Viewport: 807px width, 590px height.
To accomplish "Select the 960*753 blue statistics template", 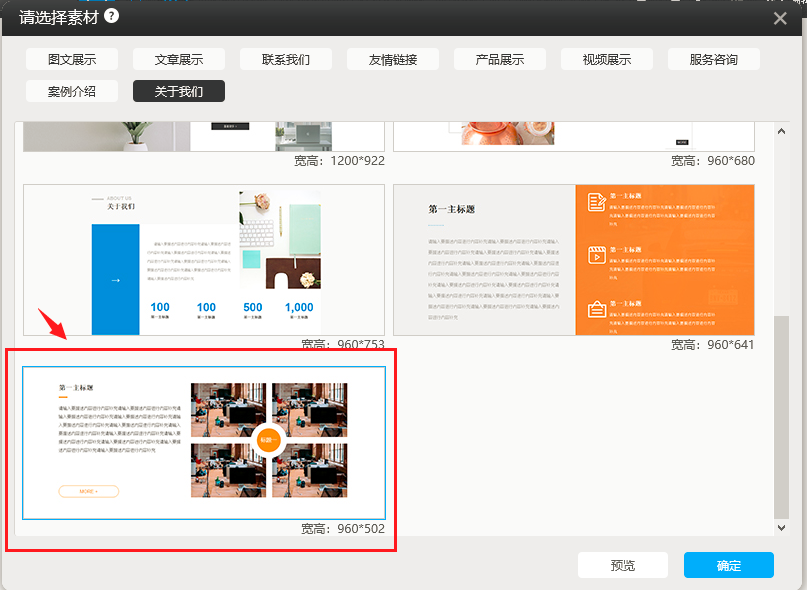I will click(x=204, y=260).
